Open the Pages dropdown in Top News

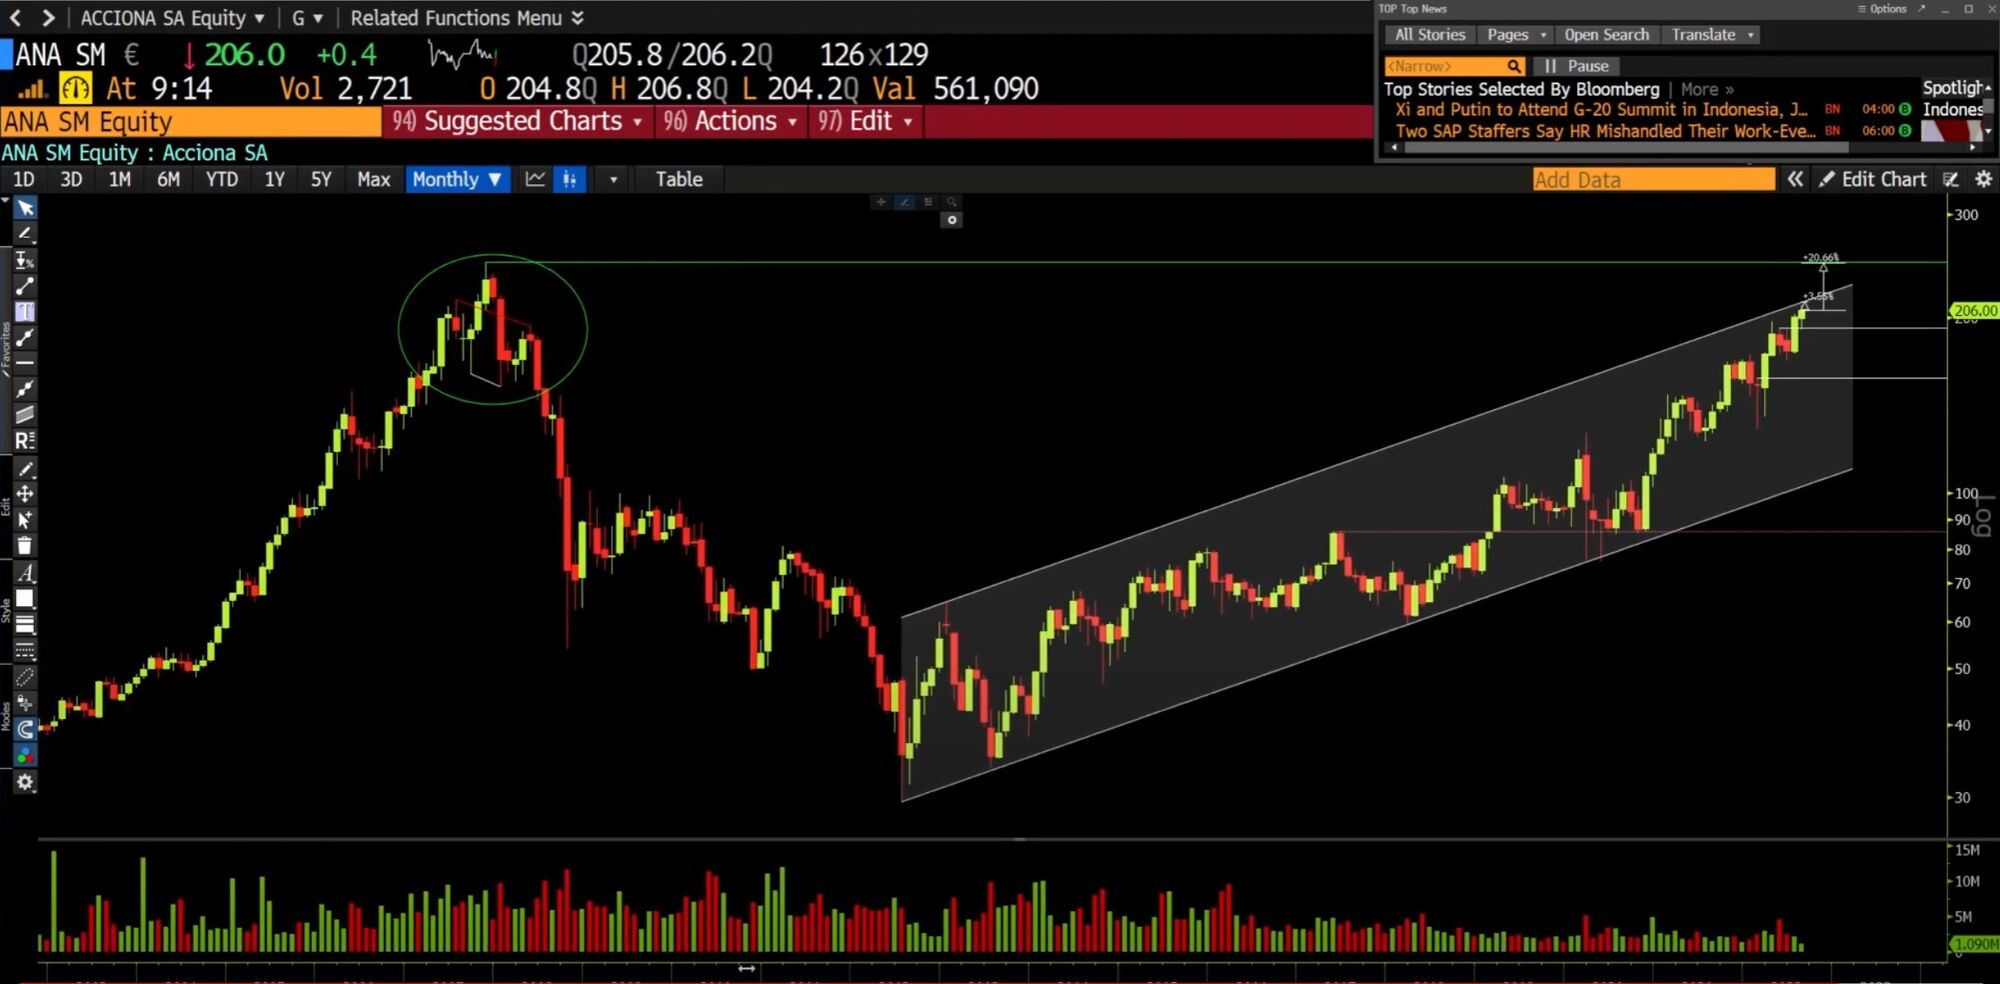tap(1517, 35)
